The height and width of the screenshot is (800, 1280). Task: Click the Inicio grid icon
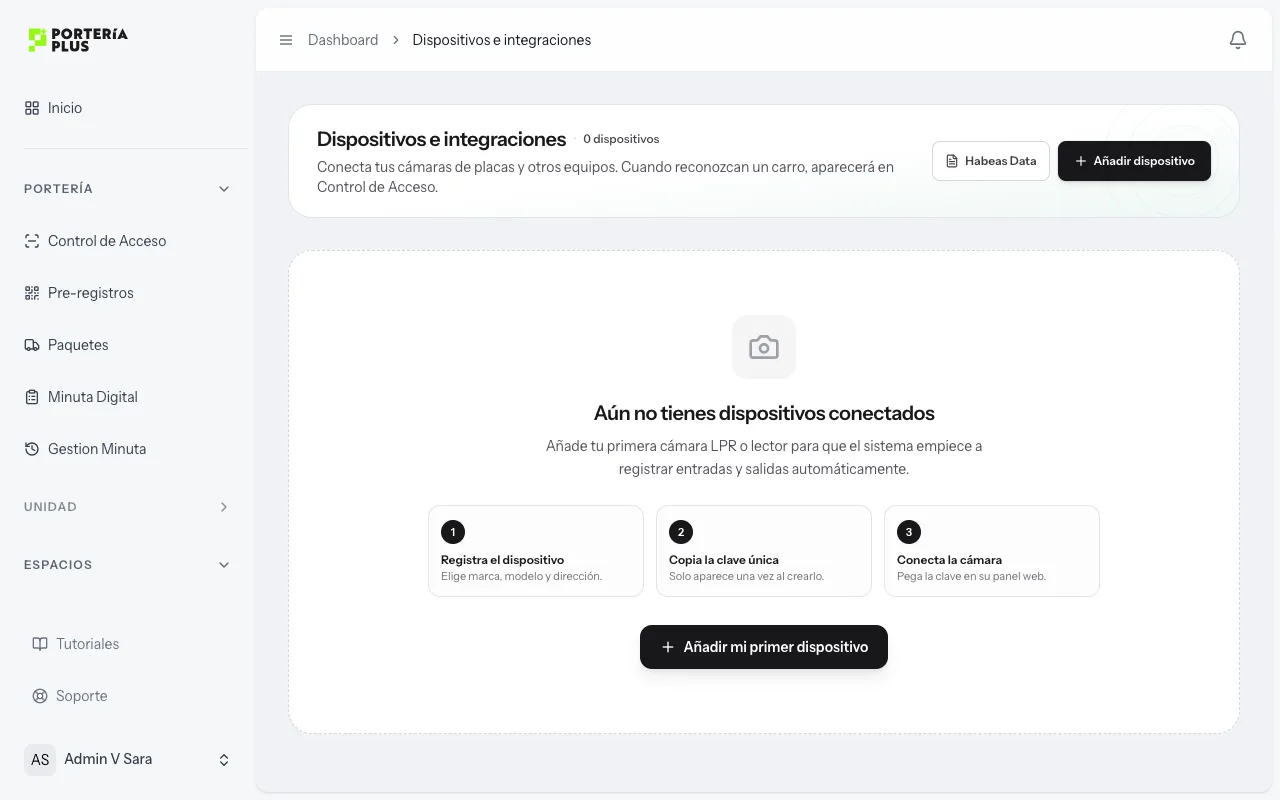pos(32,108)
